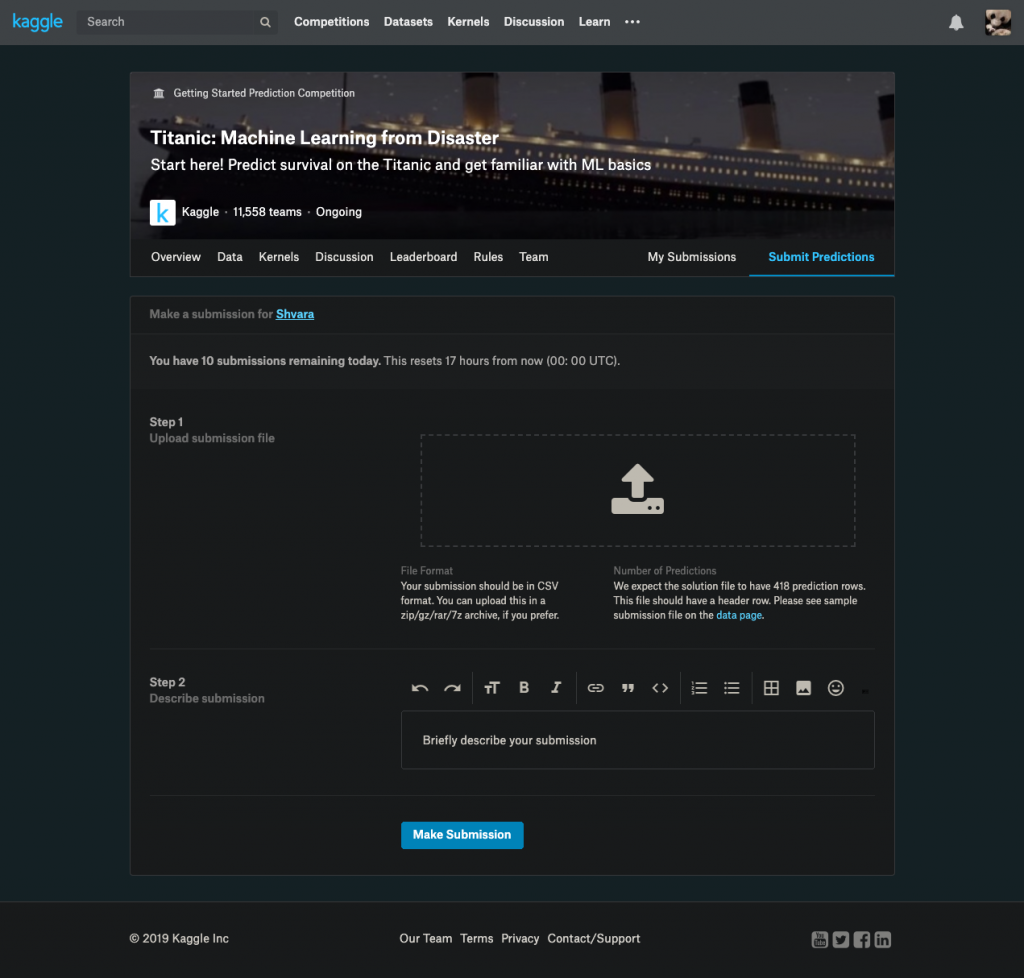The image size is (1024, 978).
Task: Click the Make Submission button
Action: [462, 835]
